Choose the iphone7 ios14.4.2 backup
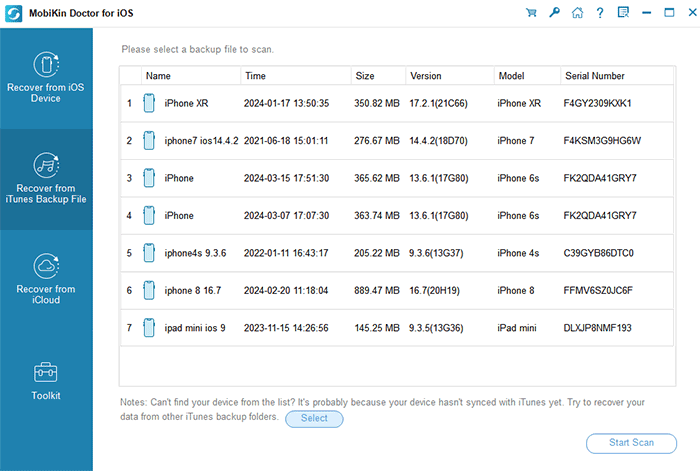The width and height of the screenshot is (700, 471). [x=396, y=141]
